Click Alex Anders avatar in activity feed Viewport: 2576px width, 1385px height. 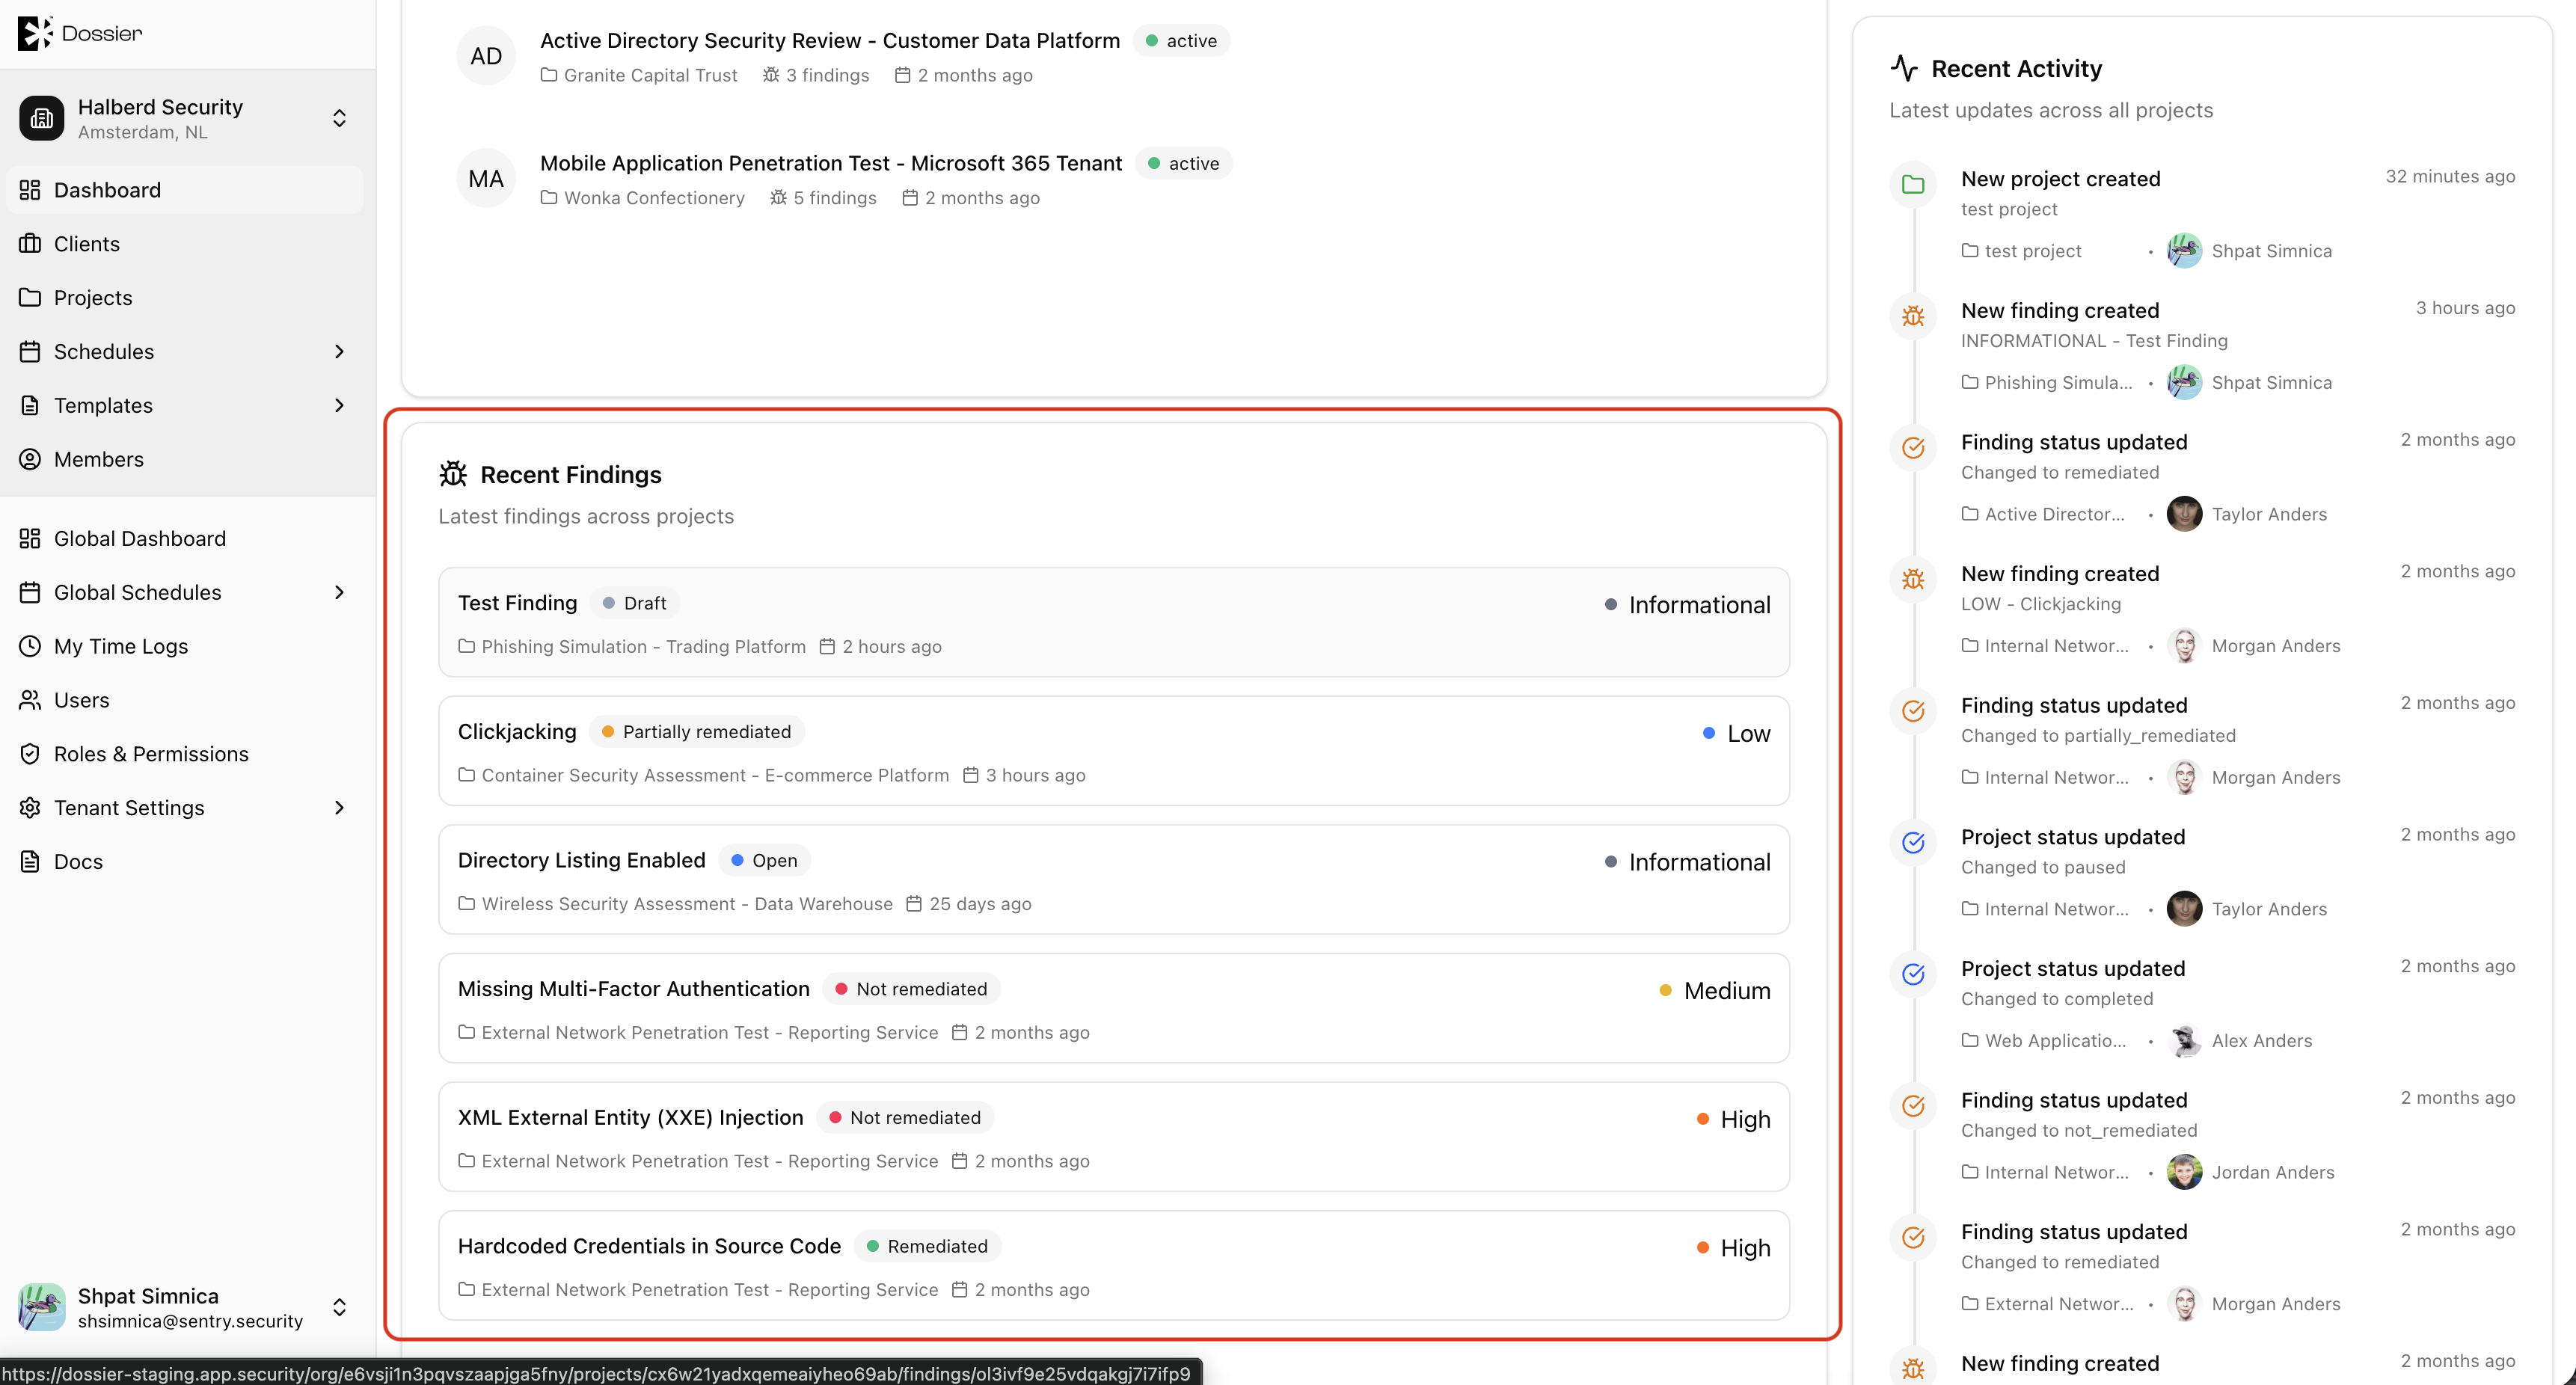click(x=2184, y=1041)
